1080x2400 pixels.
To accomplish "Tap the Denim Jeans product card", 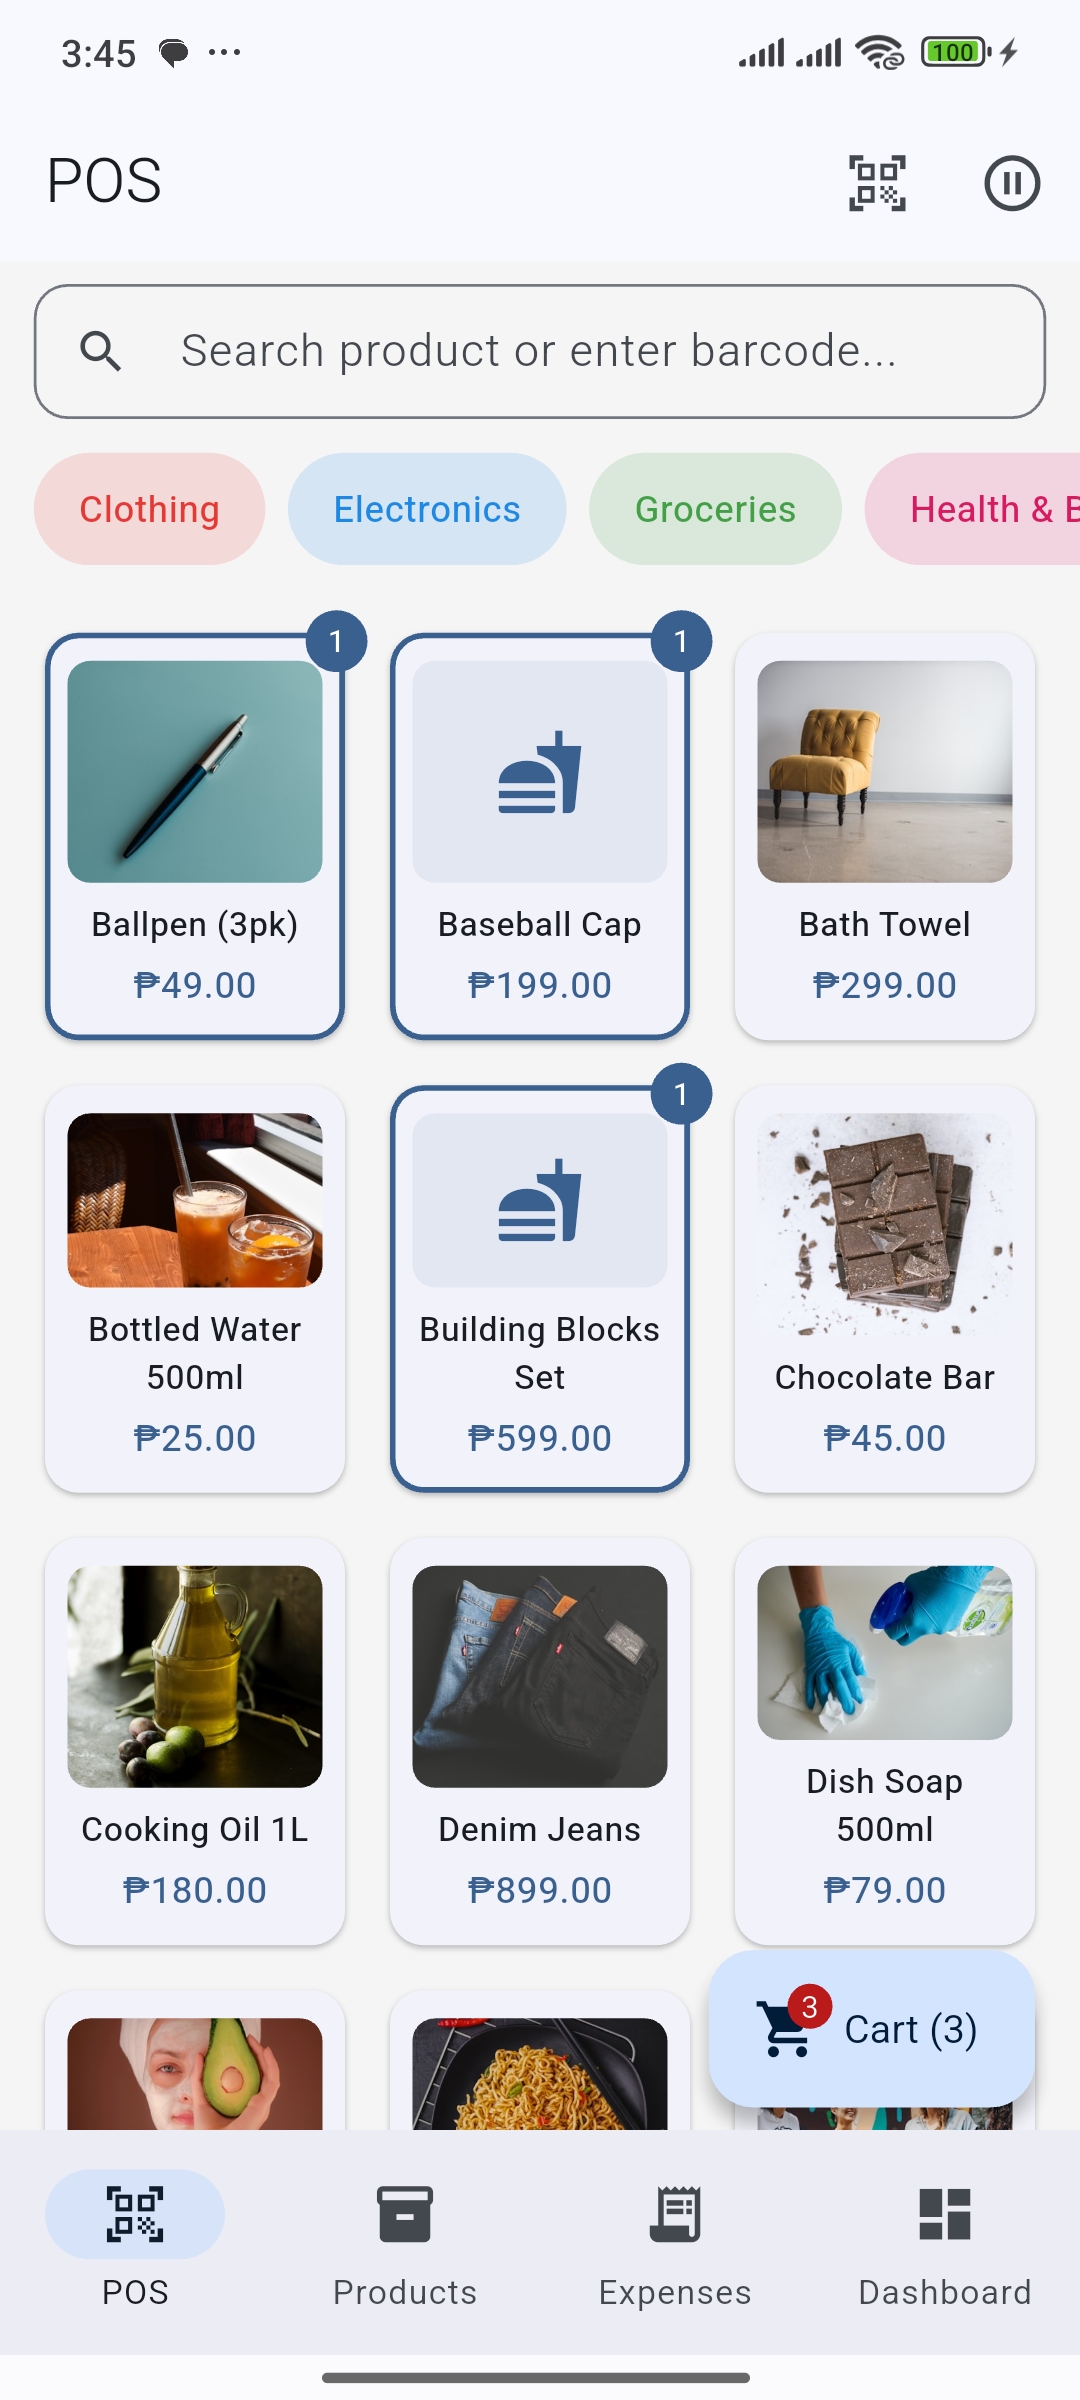I will pos(540,1741).
